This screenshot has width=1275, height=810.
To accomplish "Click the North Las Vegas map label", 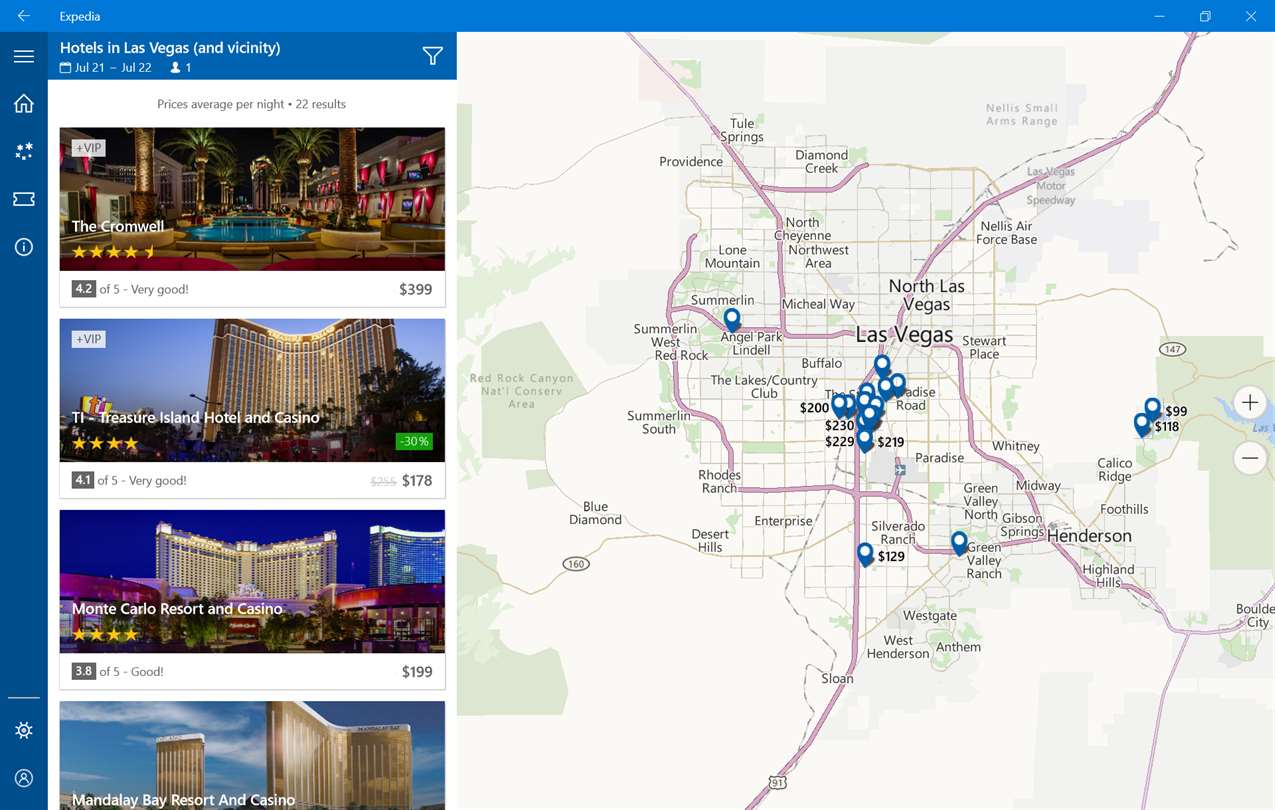I will click(926, 295).
